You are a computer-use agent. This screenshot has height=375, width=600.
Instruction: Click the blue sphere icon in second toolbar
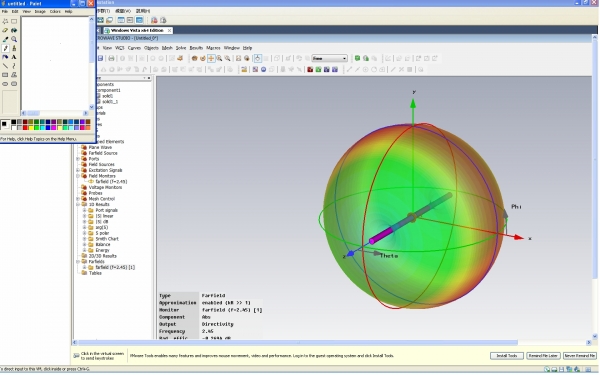[x=263, y=69]
